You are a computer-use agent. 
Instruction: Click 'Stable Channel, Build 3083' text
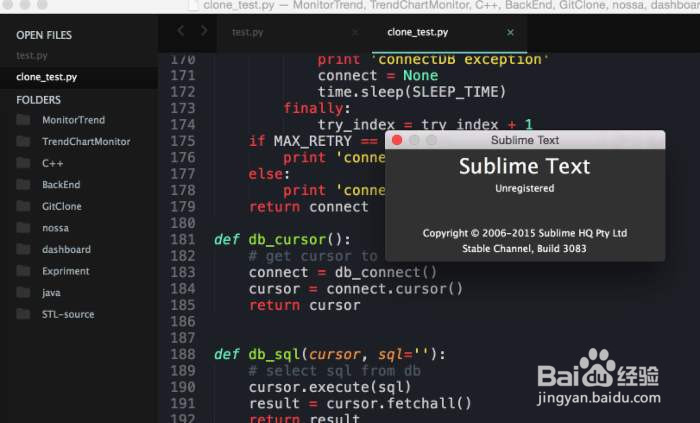pyautogui.click(x=524, y=249)
